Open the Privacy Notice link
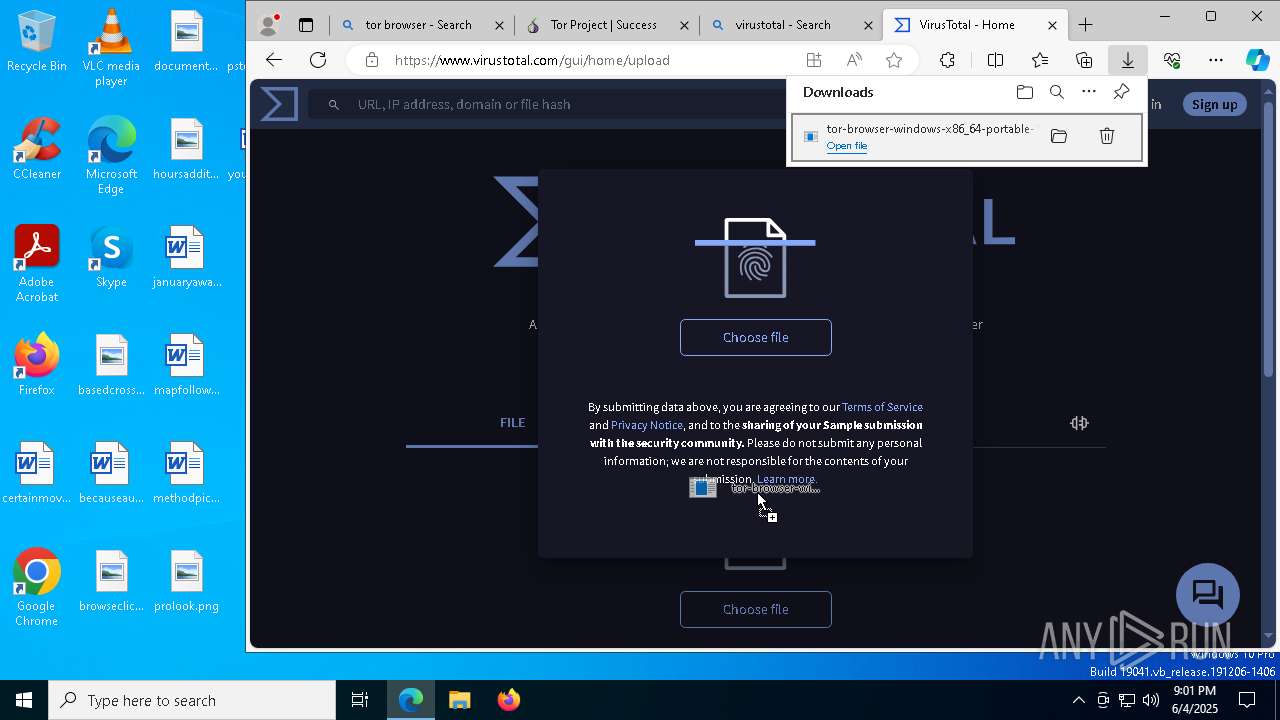 647,425
